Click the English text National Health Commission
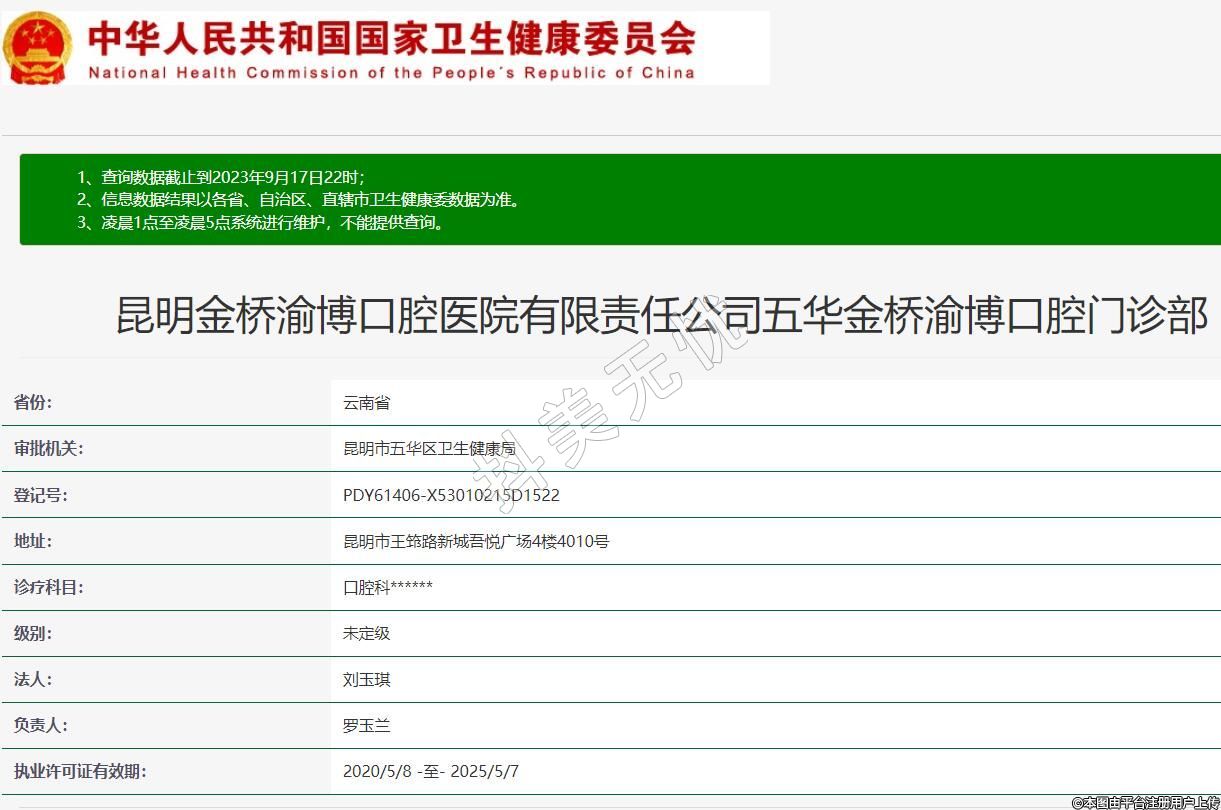 coord(391,73)
